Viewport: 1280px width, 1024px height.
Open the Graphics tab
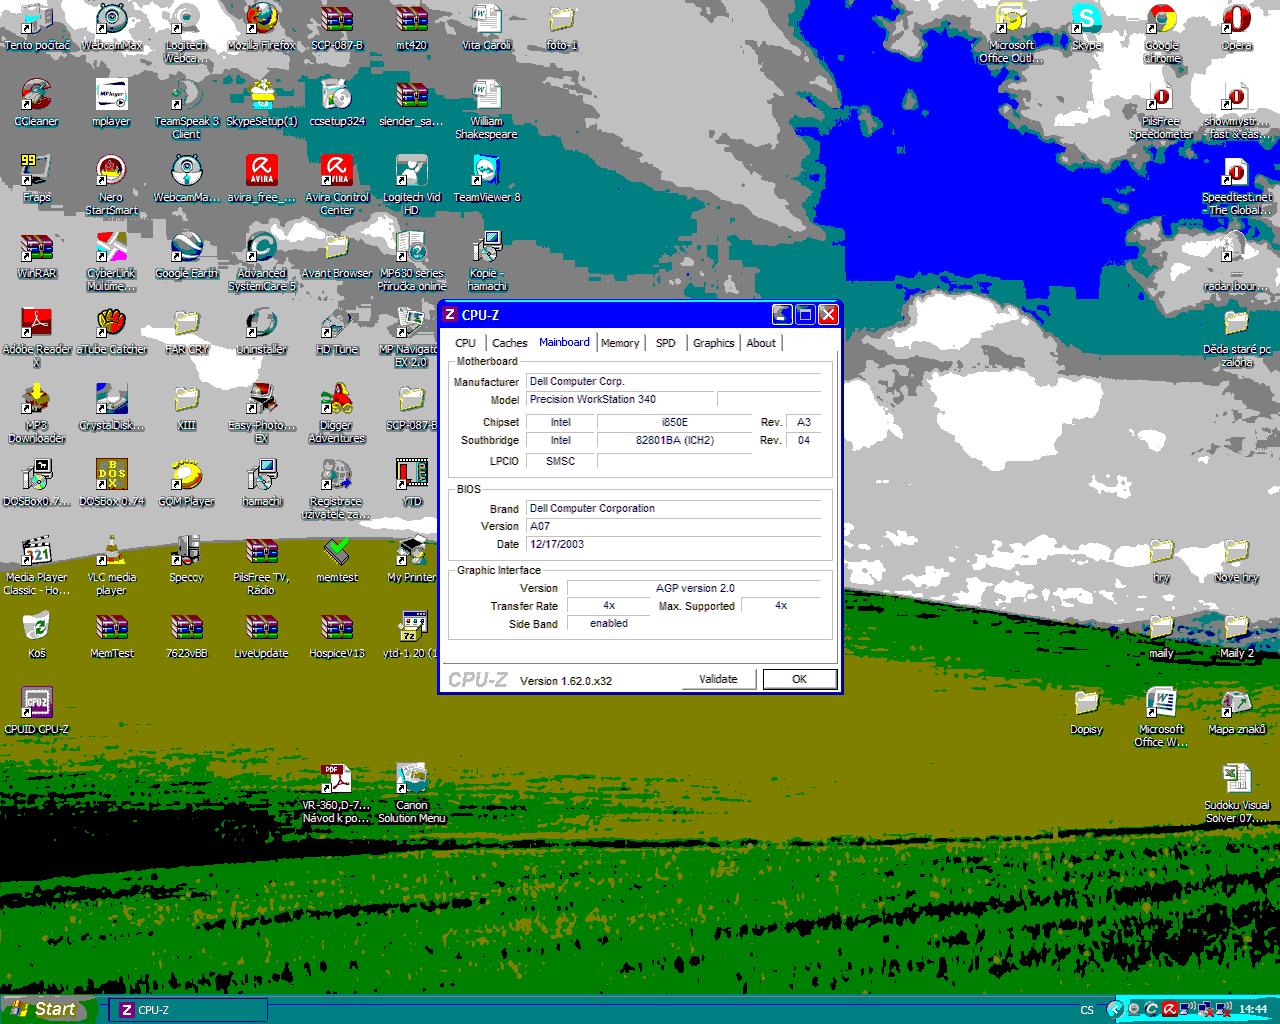coord(714,343)
